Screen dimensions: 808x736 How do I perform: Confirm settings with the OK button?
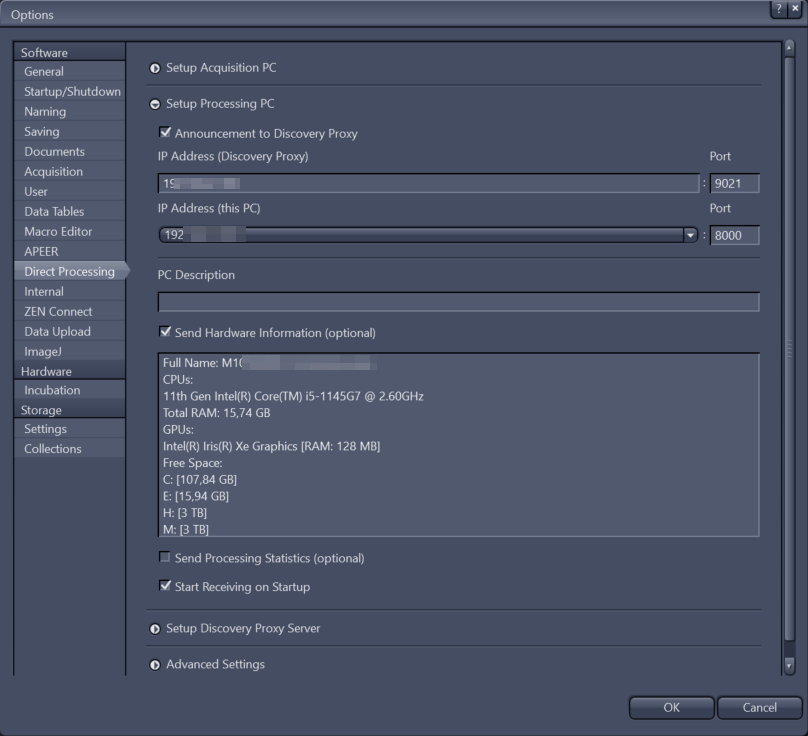pyautogui.click(x=671, y=707)
